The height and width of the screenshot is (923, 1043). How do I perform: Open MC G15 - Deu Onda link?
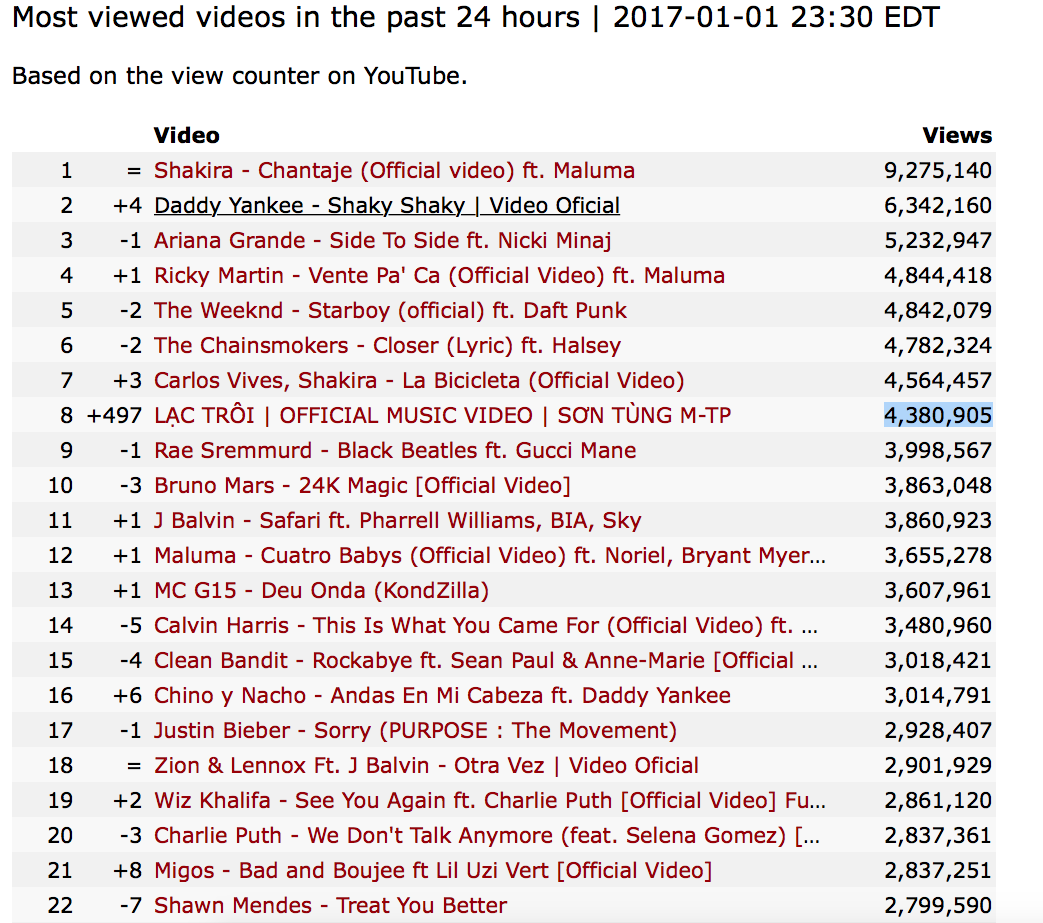point(321,591)
